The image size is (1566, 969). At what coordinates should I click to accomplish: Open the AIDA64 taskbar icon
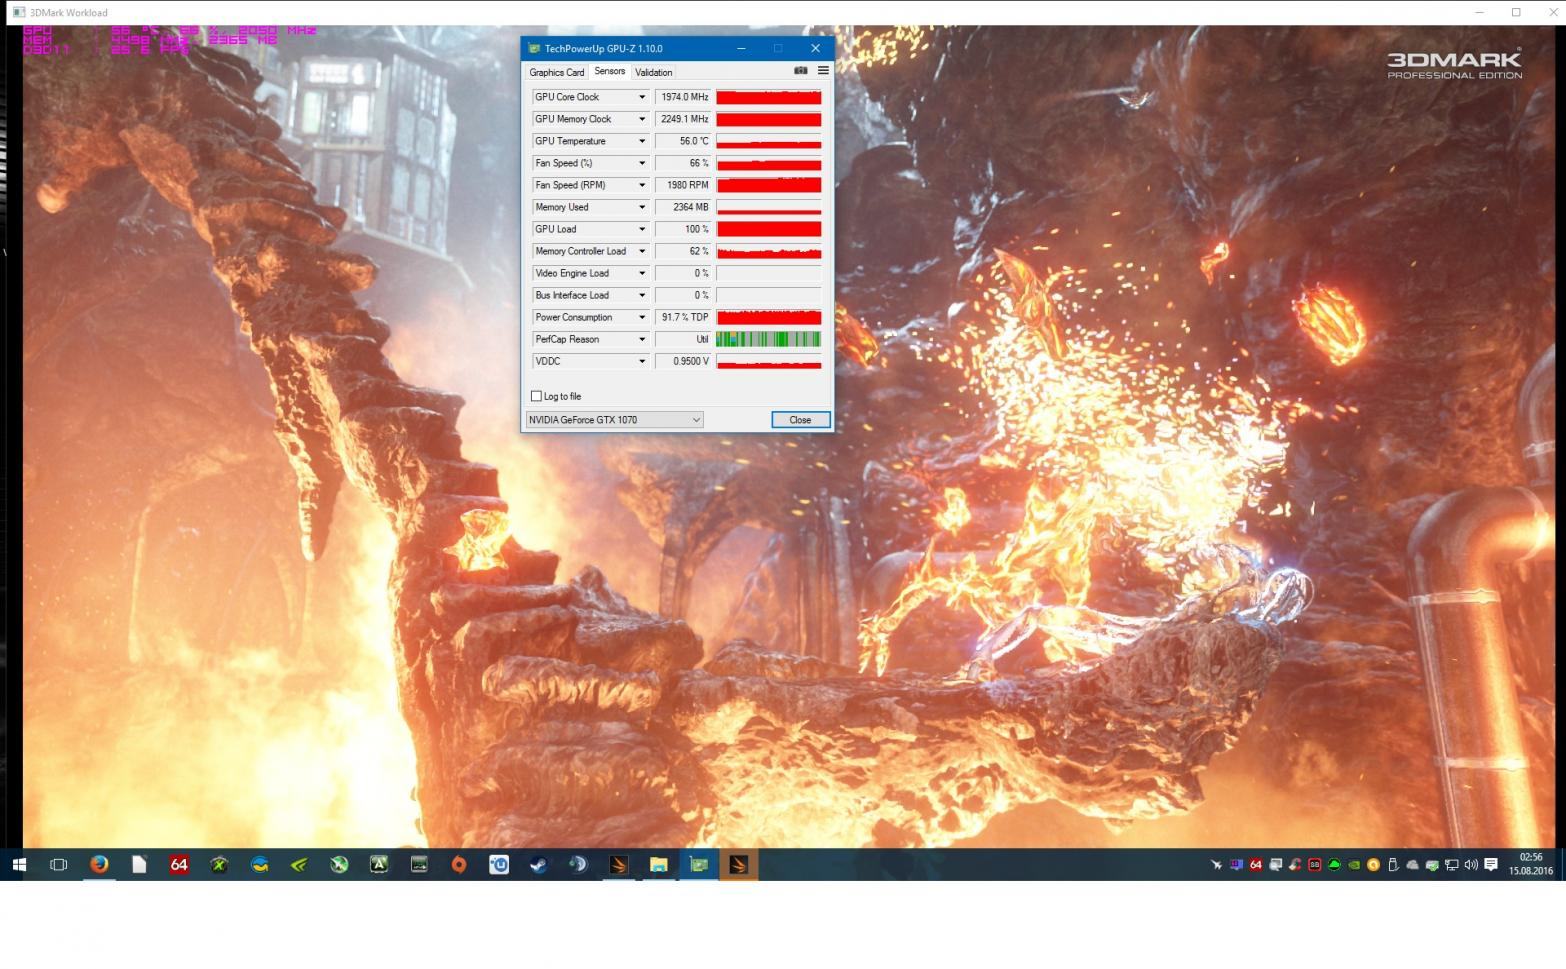[x=179, y=865]
